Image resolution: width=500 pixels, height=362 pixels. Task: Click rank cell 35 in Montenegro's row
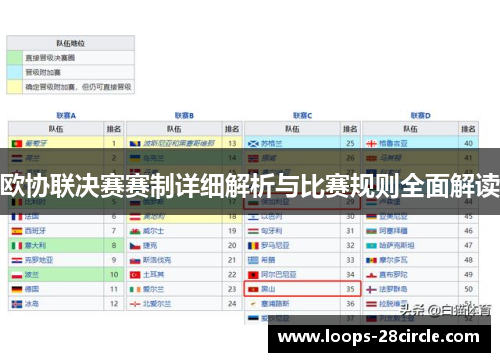(350, 289)
